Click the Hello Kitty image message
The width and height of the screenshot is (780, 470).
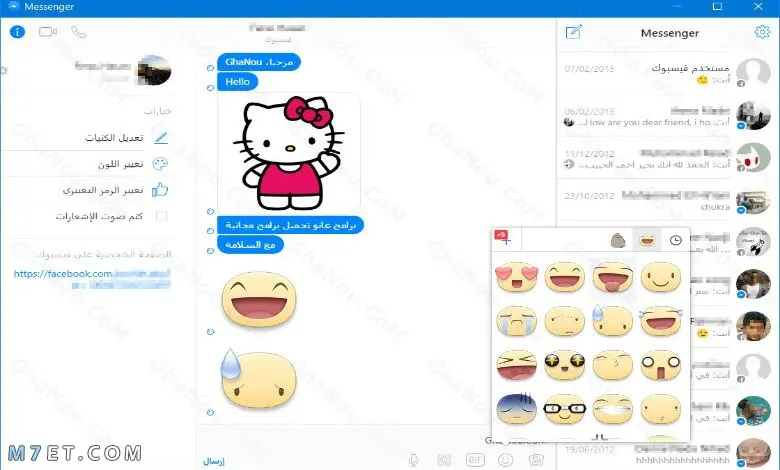click(x=289, y=153)
